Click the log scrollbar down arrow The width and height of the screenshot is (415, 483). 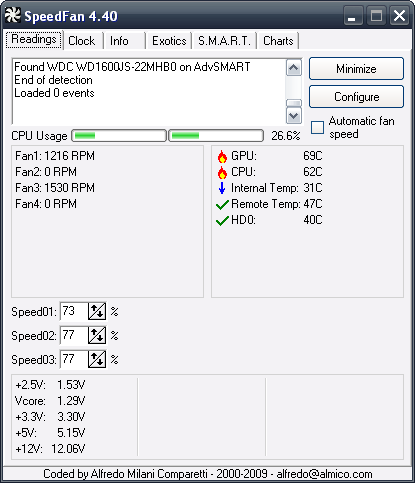(x=294, y=116)
